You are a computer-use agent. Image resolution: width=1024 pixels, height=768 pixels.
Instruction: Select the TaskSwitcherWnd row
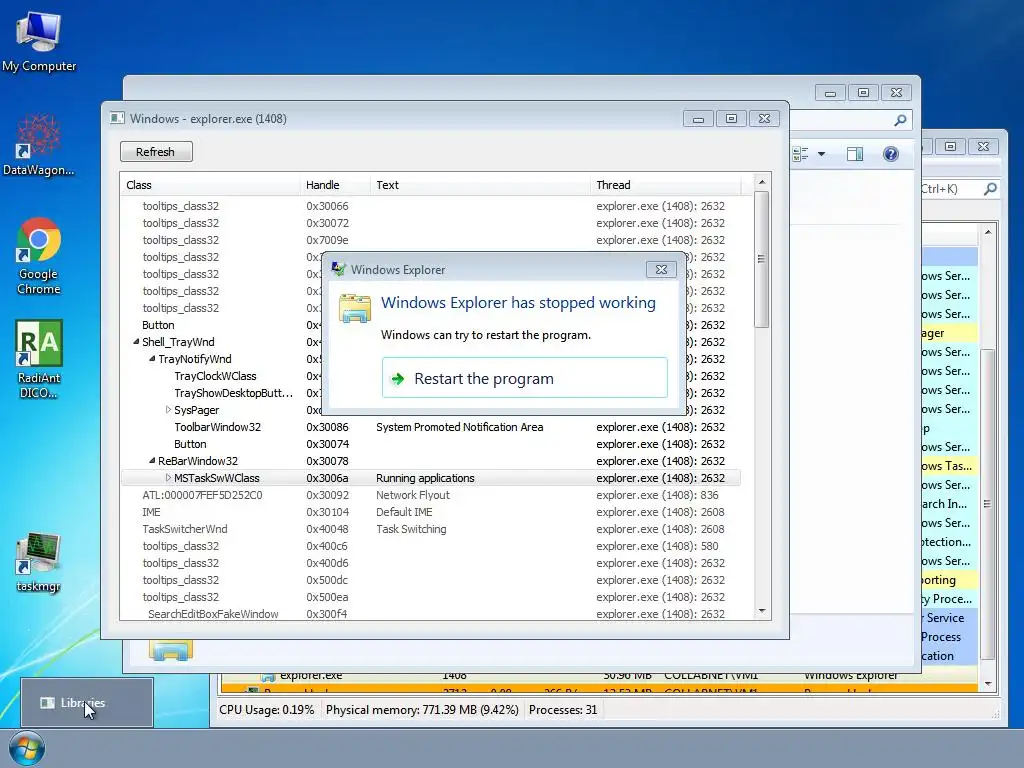(x=430, y=528)
